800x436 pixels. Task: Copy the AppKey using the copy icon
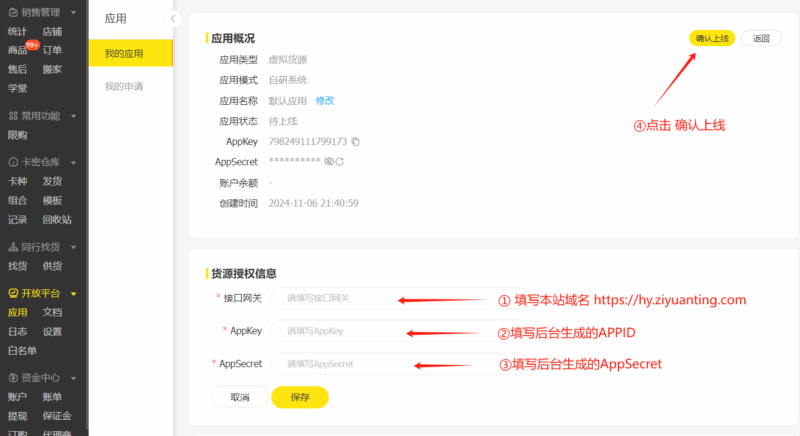tap(355, 142)
